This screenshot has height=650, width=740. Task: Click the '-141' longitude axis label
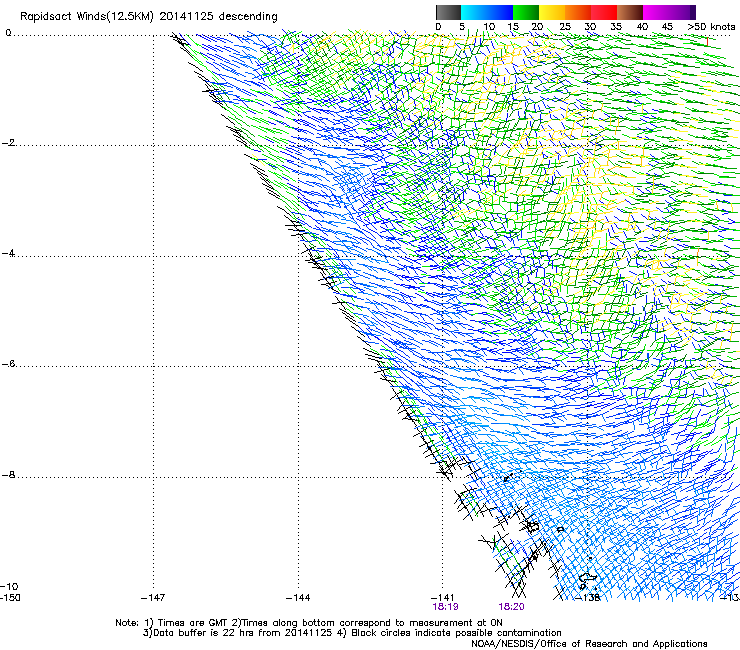(x=442, y=598)
